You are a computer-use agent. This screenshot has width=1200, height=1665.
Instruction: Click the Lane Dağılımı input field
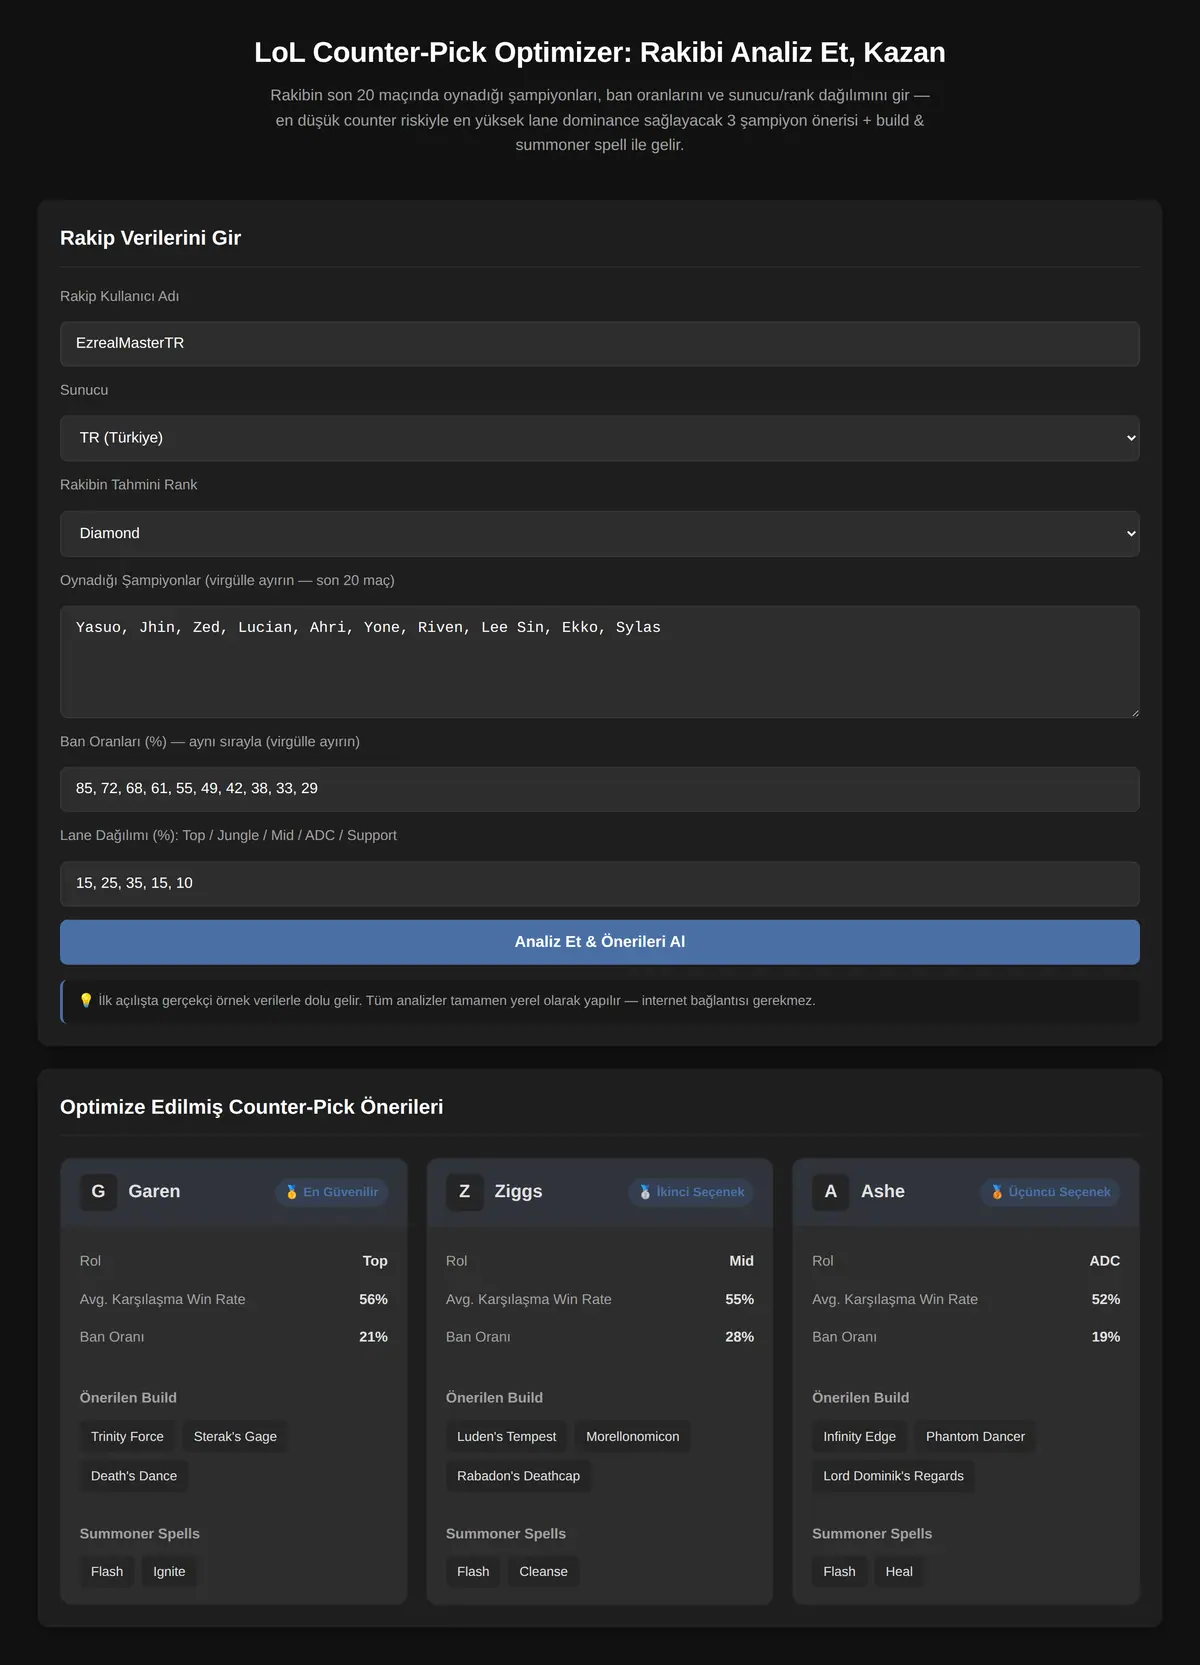click(600, 884)
